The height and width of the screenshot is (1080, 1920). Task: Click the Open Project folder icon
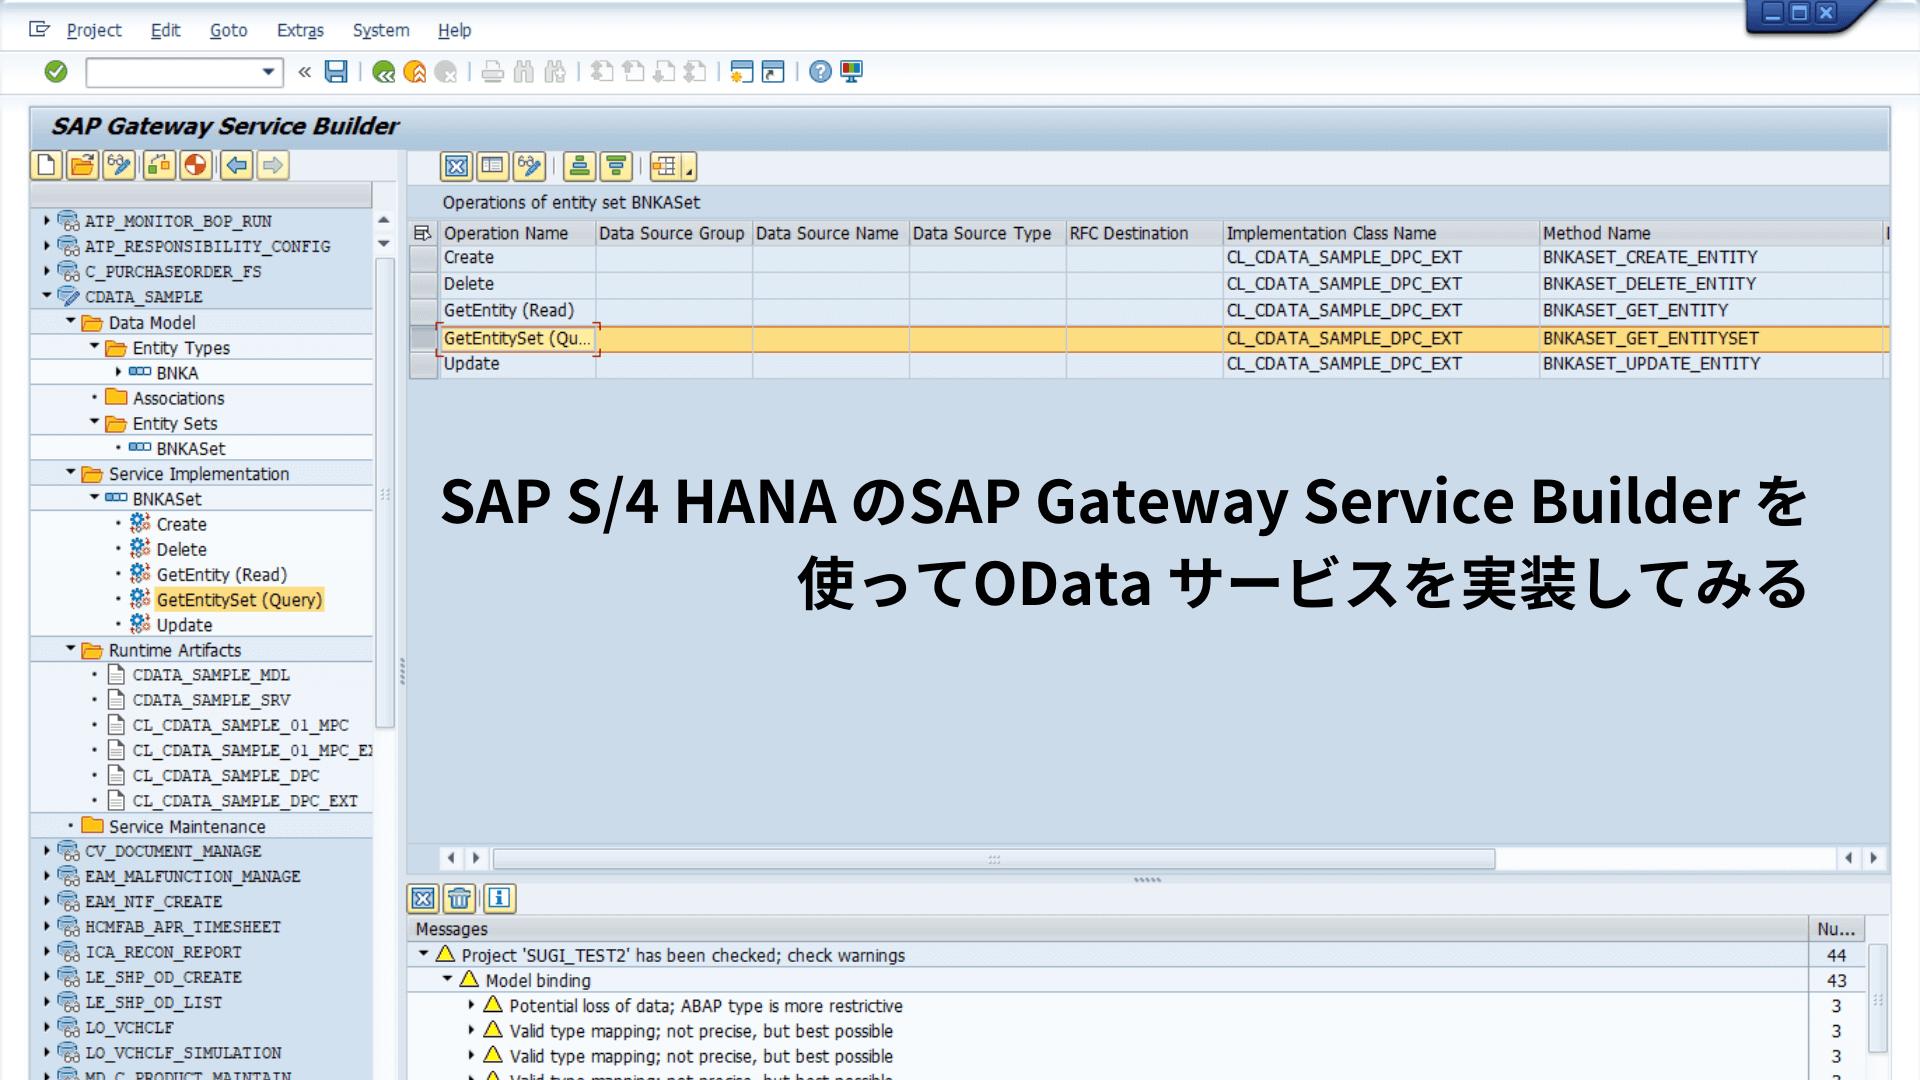[x=83, y=165]
